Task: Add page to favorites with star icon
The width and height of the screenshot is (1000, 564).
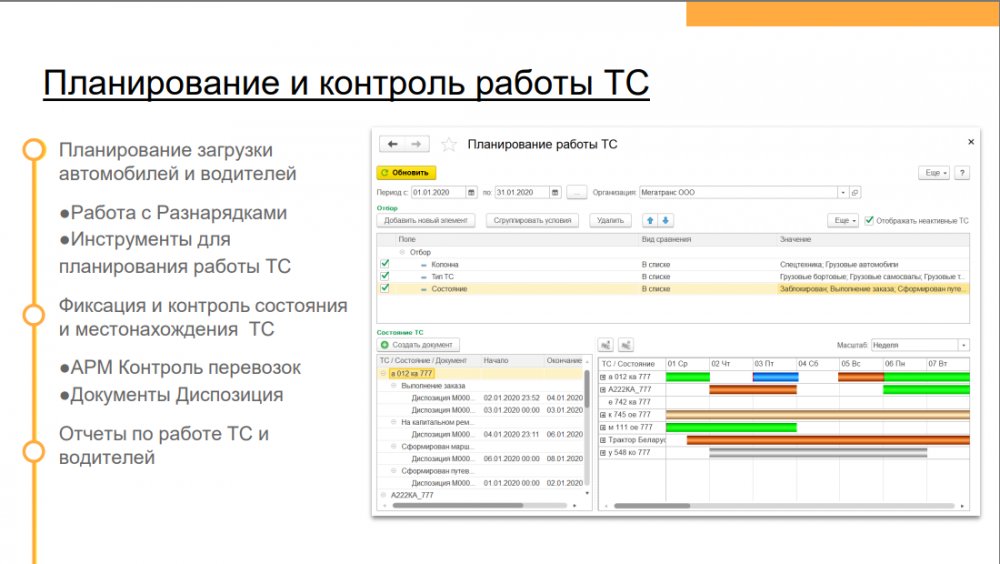Action: tap(449, 145)
